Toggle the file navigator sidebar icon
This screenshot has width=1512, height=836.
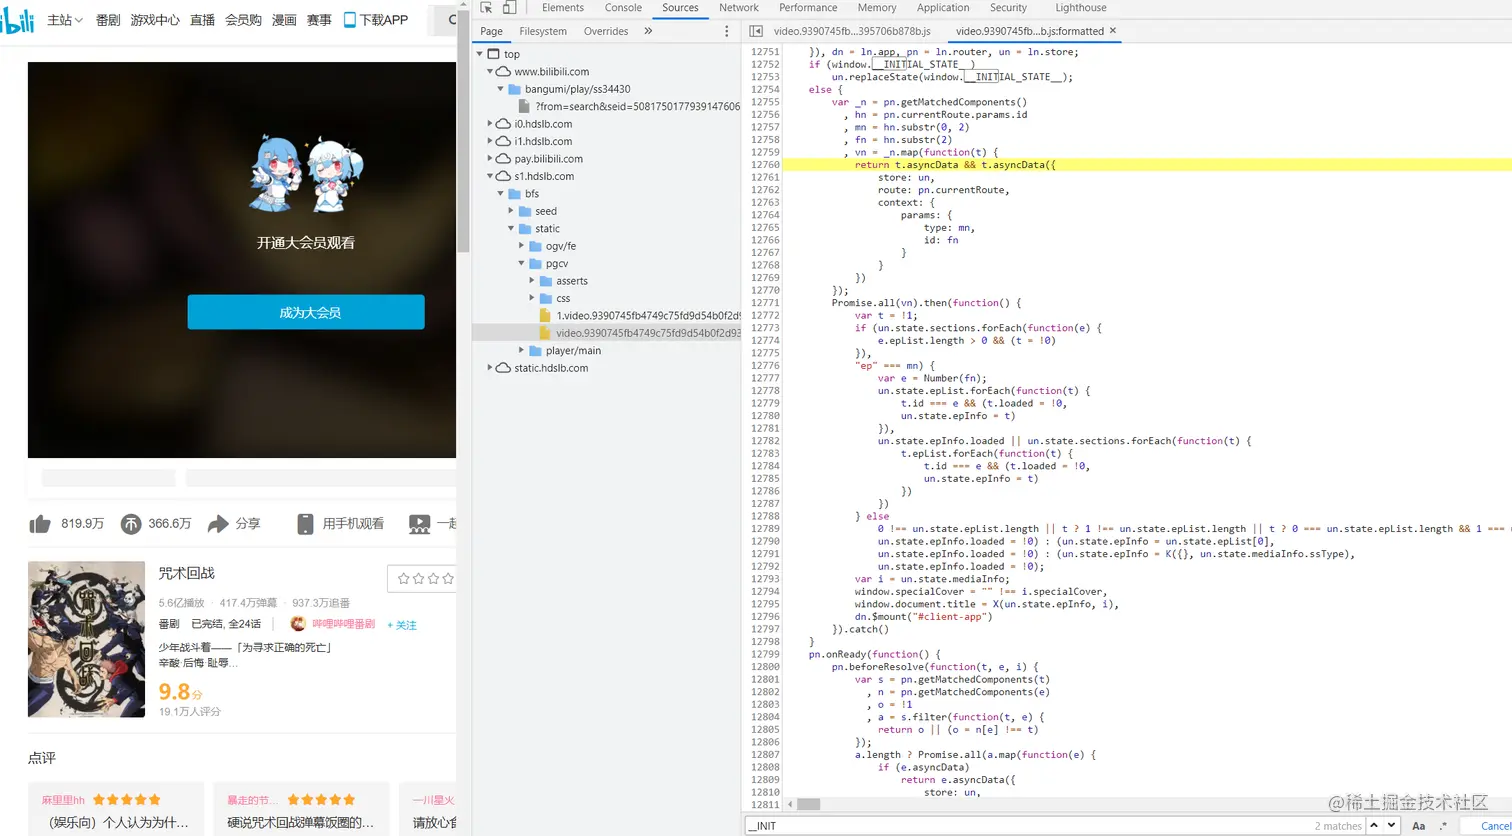[x=756, y=31]
